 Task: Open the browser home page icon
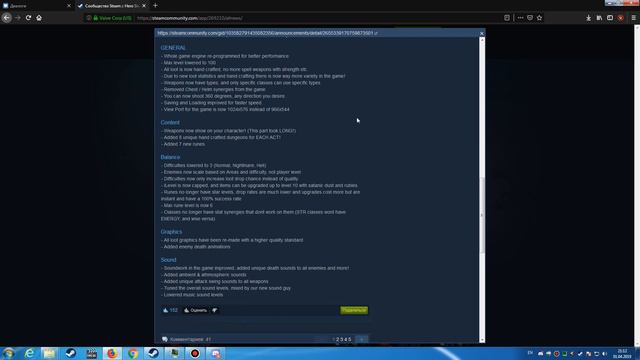point(39,18)
